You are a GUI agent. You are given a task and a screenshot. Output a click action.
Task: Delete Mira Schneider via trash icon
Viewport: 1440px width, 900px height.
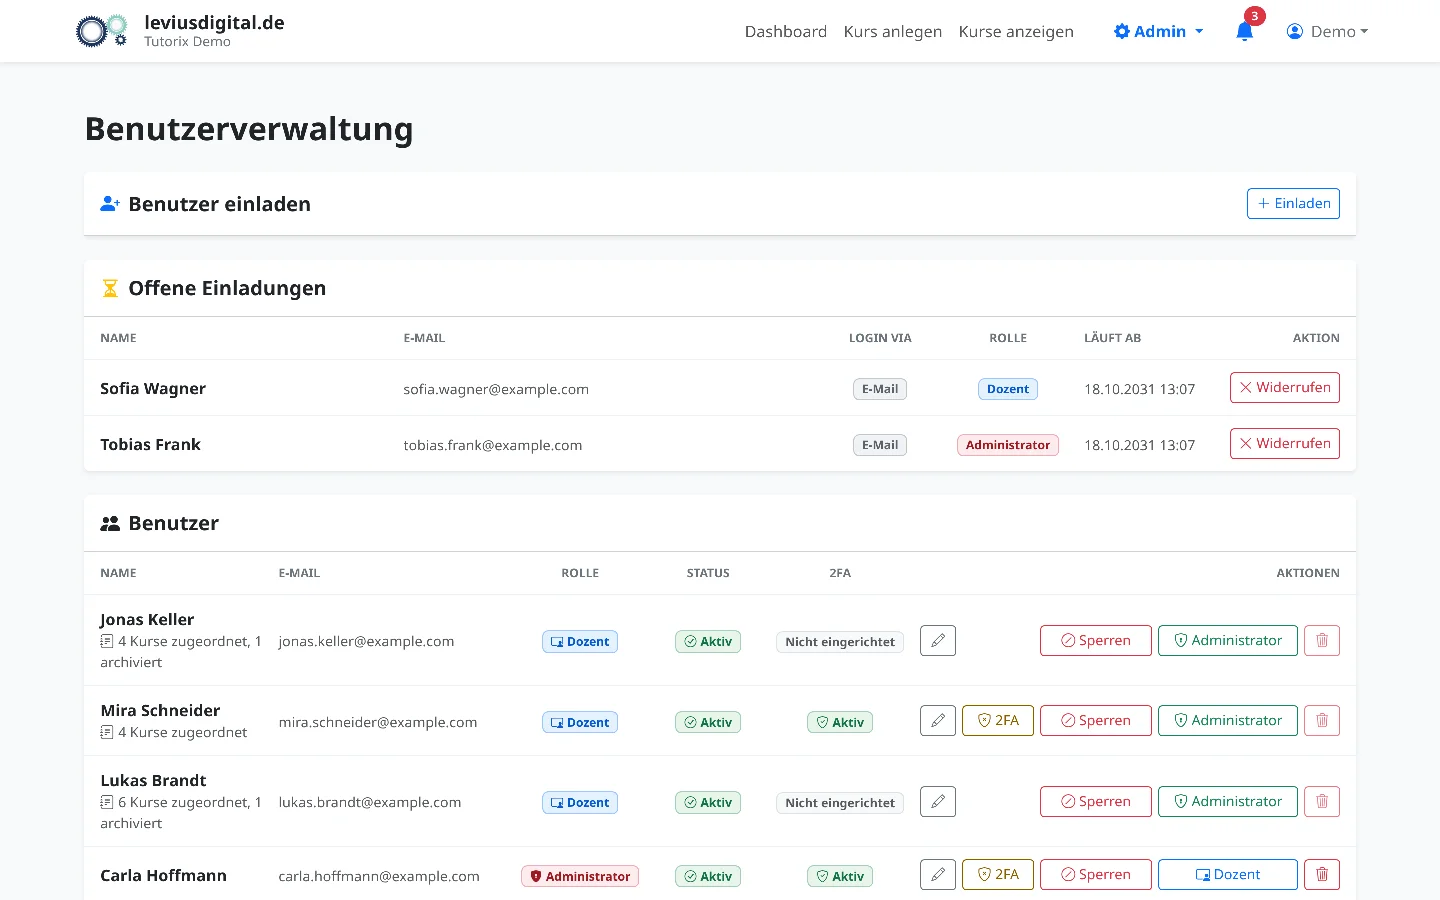coord(1322,720)
